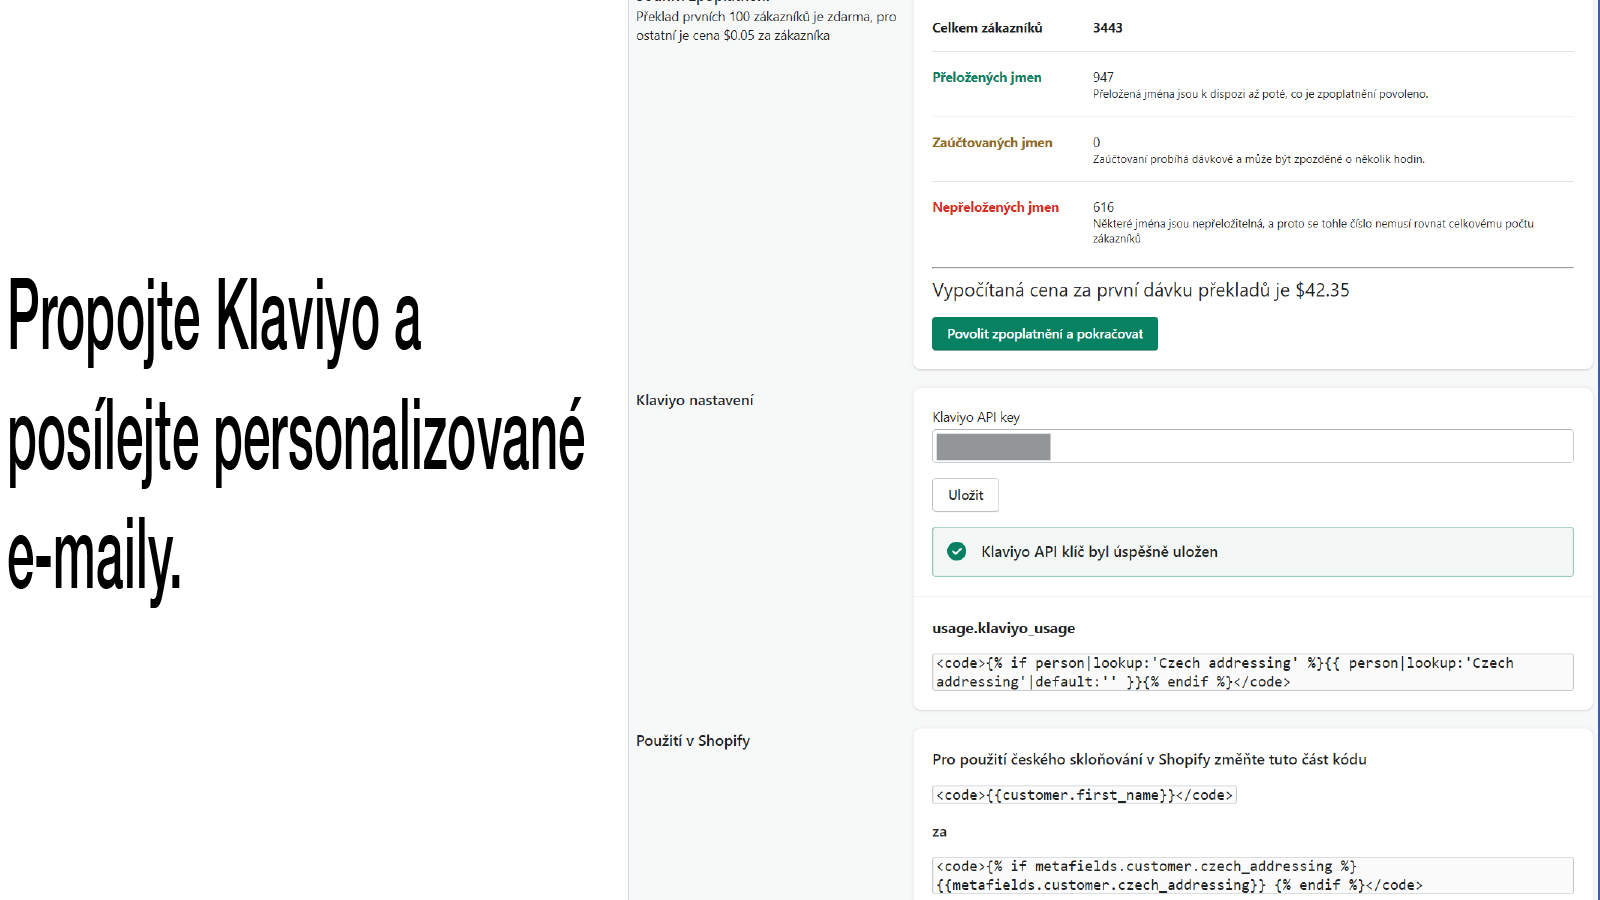Click the 'Přeložených jmen' label

[986, 77]
